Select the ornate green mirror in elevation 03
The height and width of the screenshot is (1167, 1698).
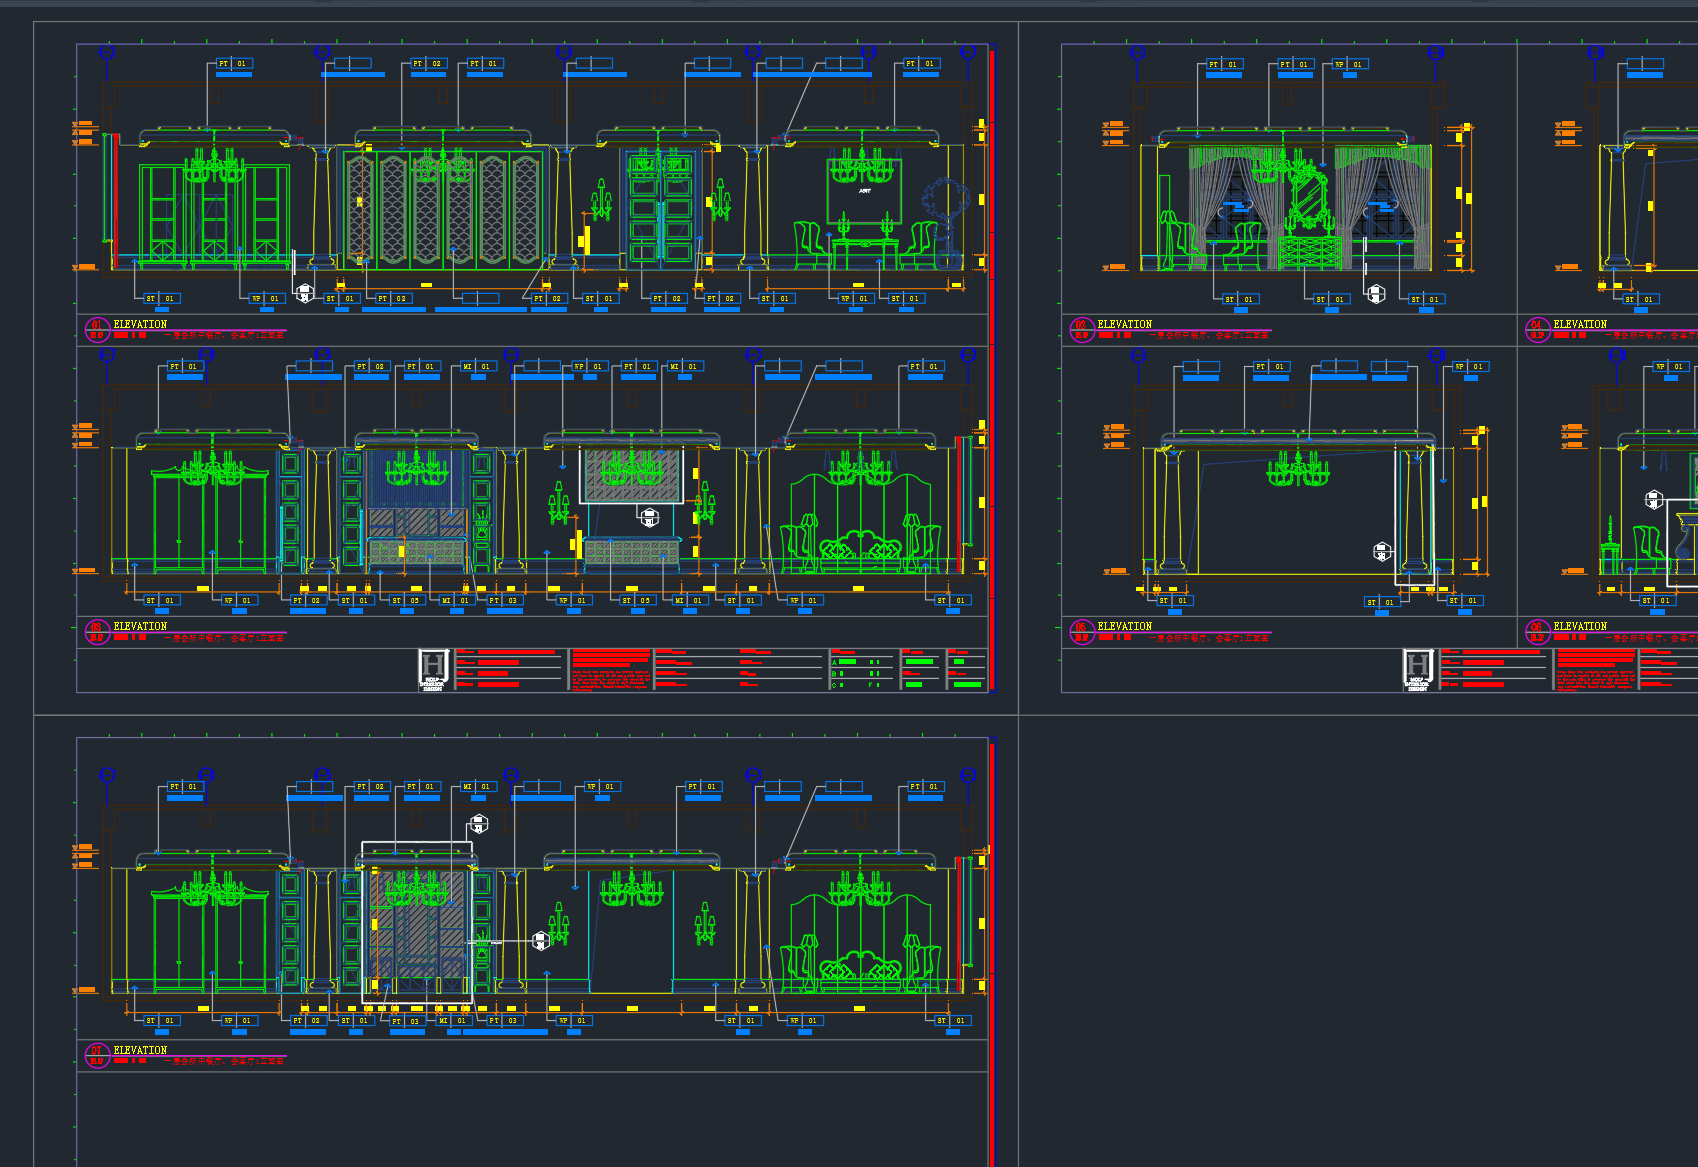click(1308, 200)
